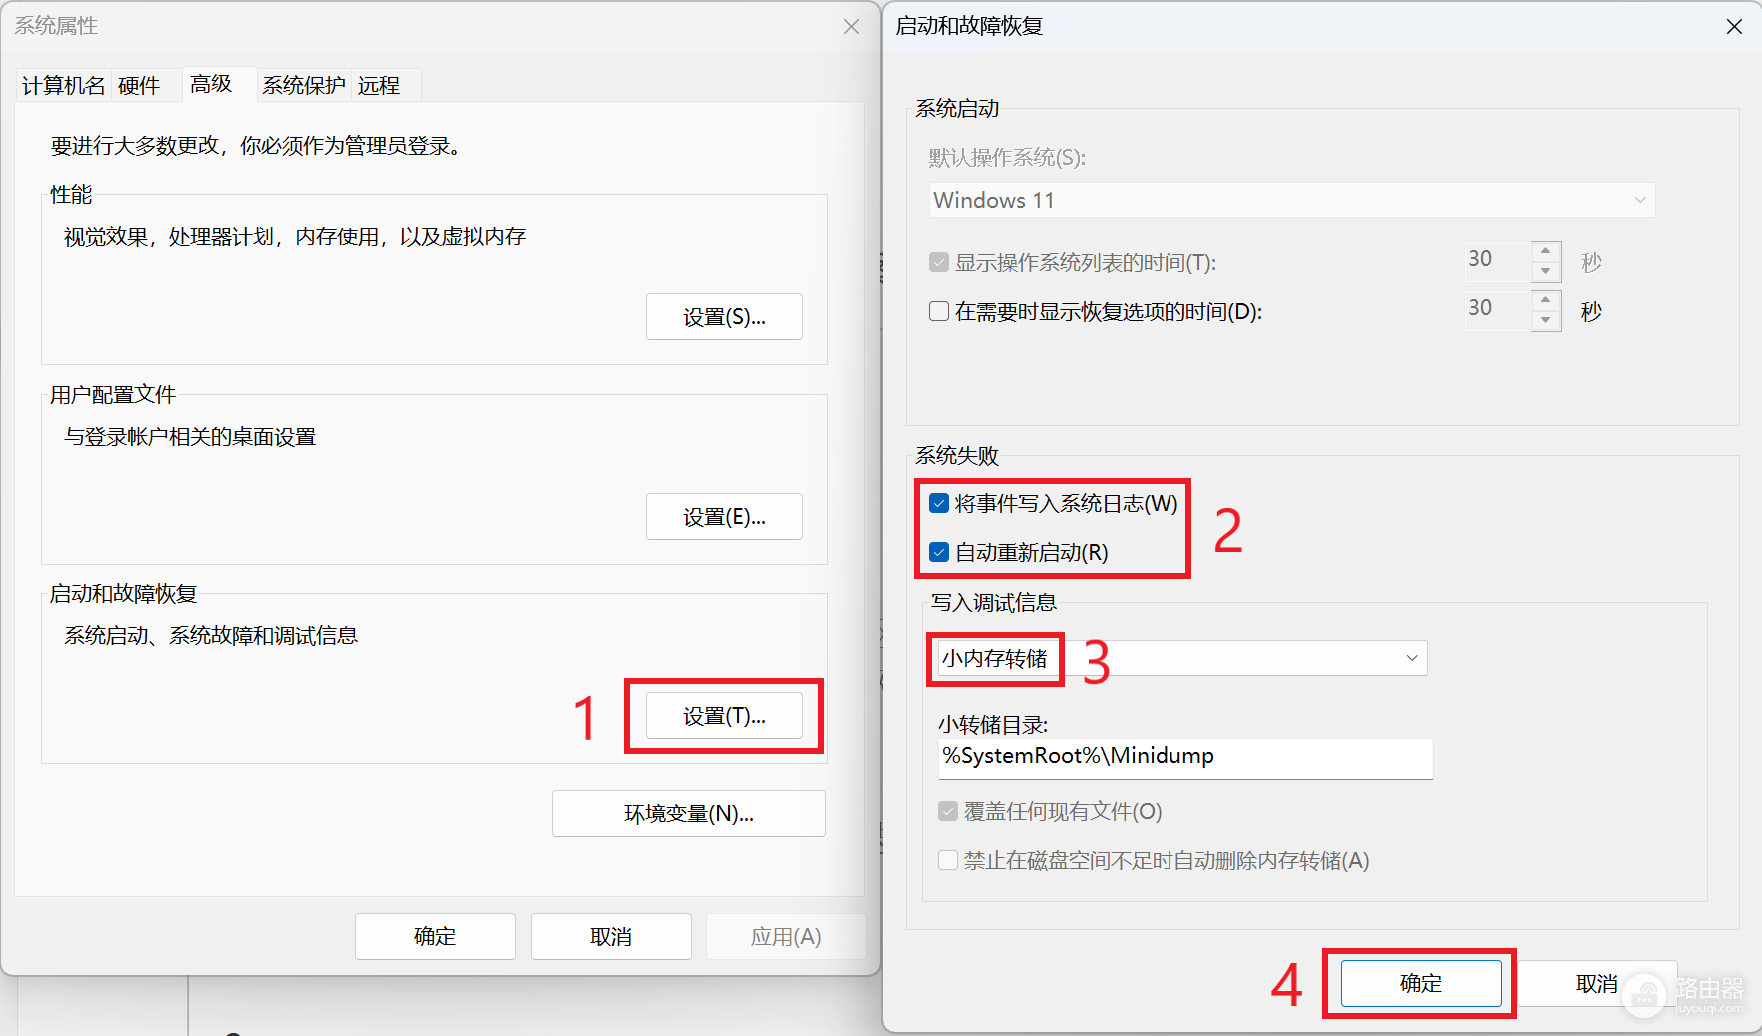Switch to the 系统保护 tab
1762x1036 pixels.
click(x=304, y=86)
